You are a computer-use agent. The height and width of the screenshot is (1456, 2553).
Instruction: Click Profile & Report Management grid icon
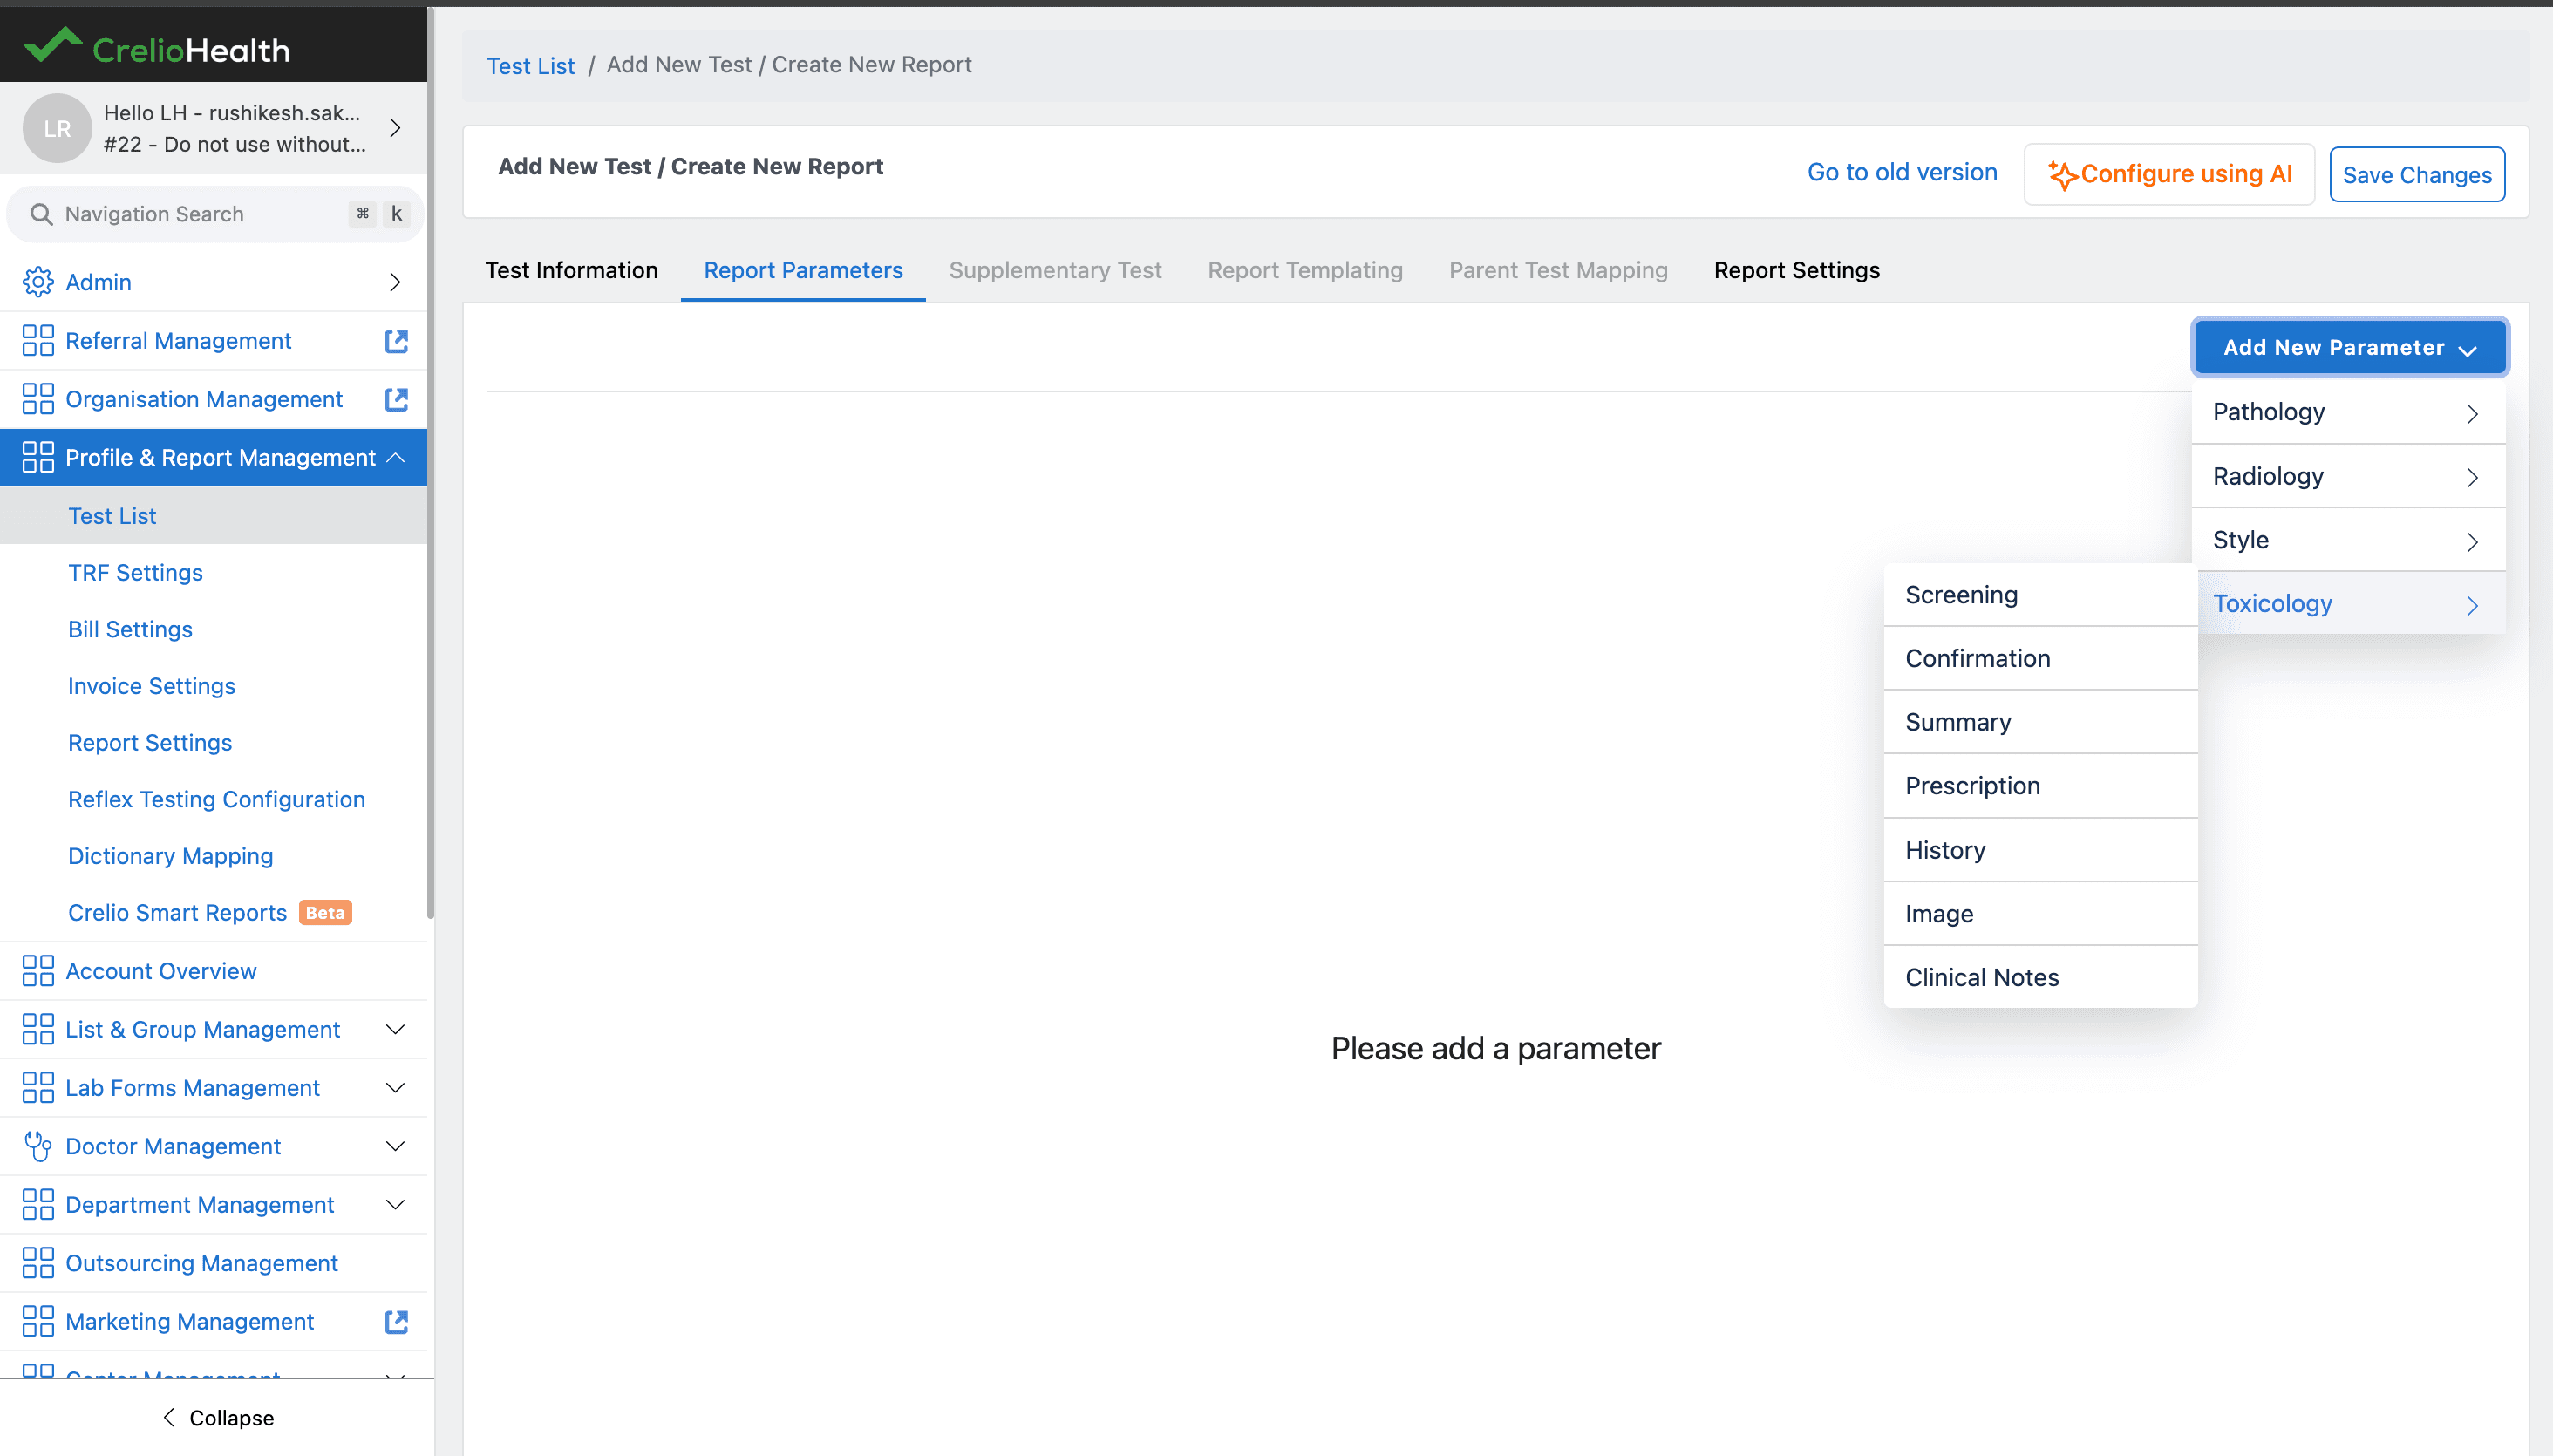pyautogui.click(x=38, y=457)
